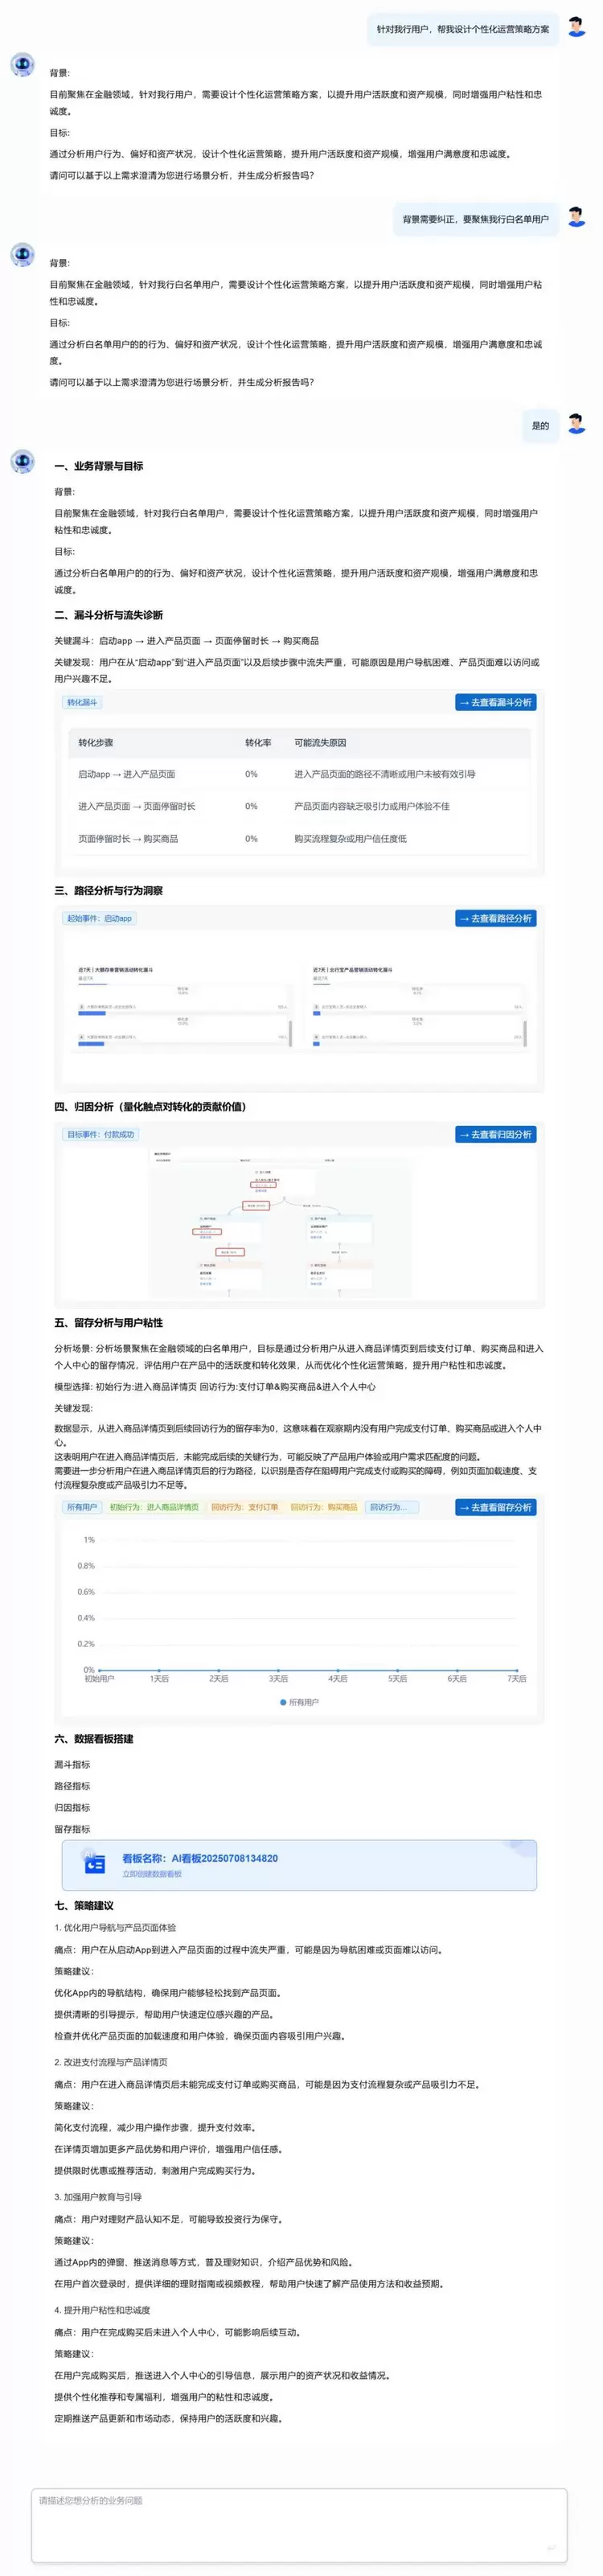Image resolution: width=603 pixels, height=2576 pixels.
Task: Click the 回访行为: 支付订单 tag
Action: 244,1507
